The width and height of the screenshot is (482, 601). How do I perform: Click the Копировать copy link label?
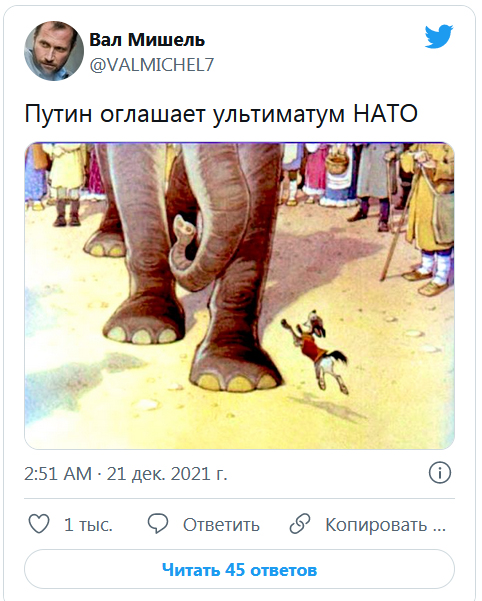tap(385, 525)
